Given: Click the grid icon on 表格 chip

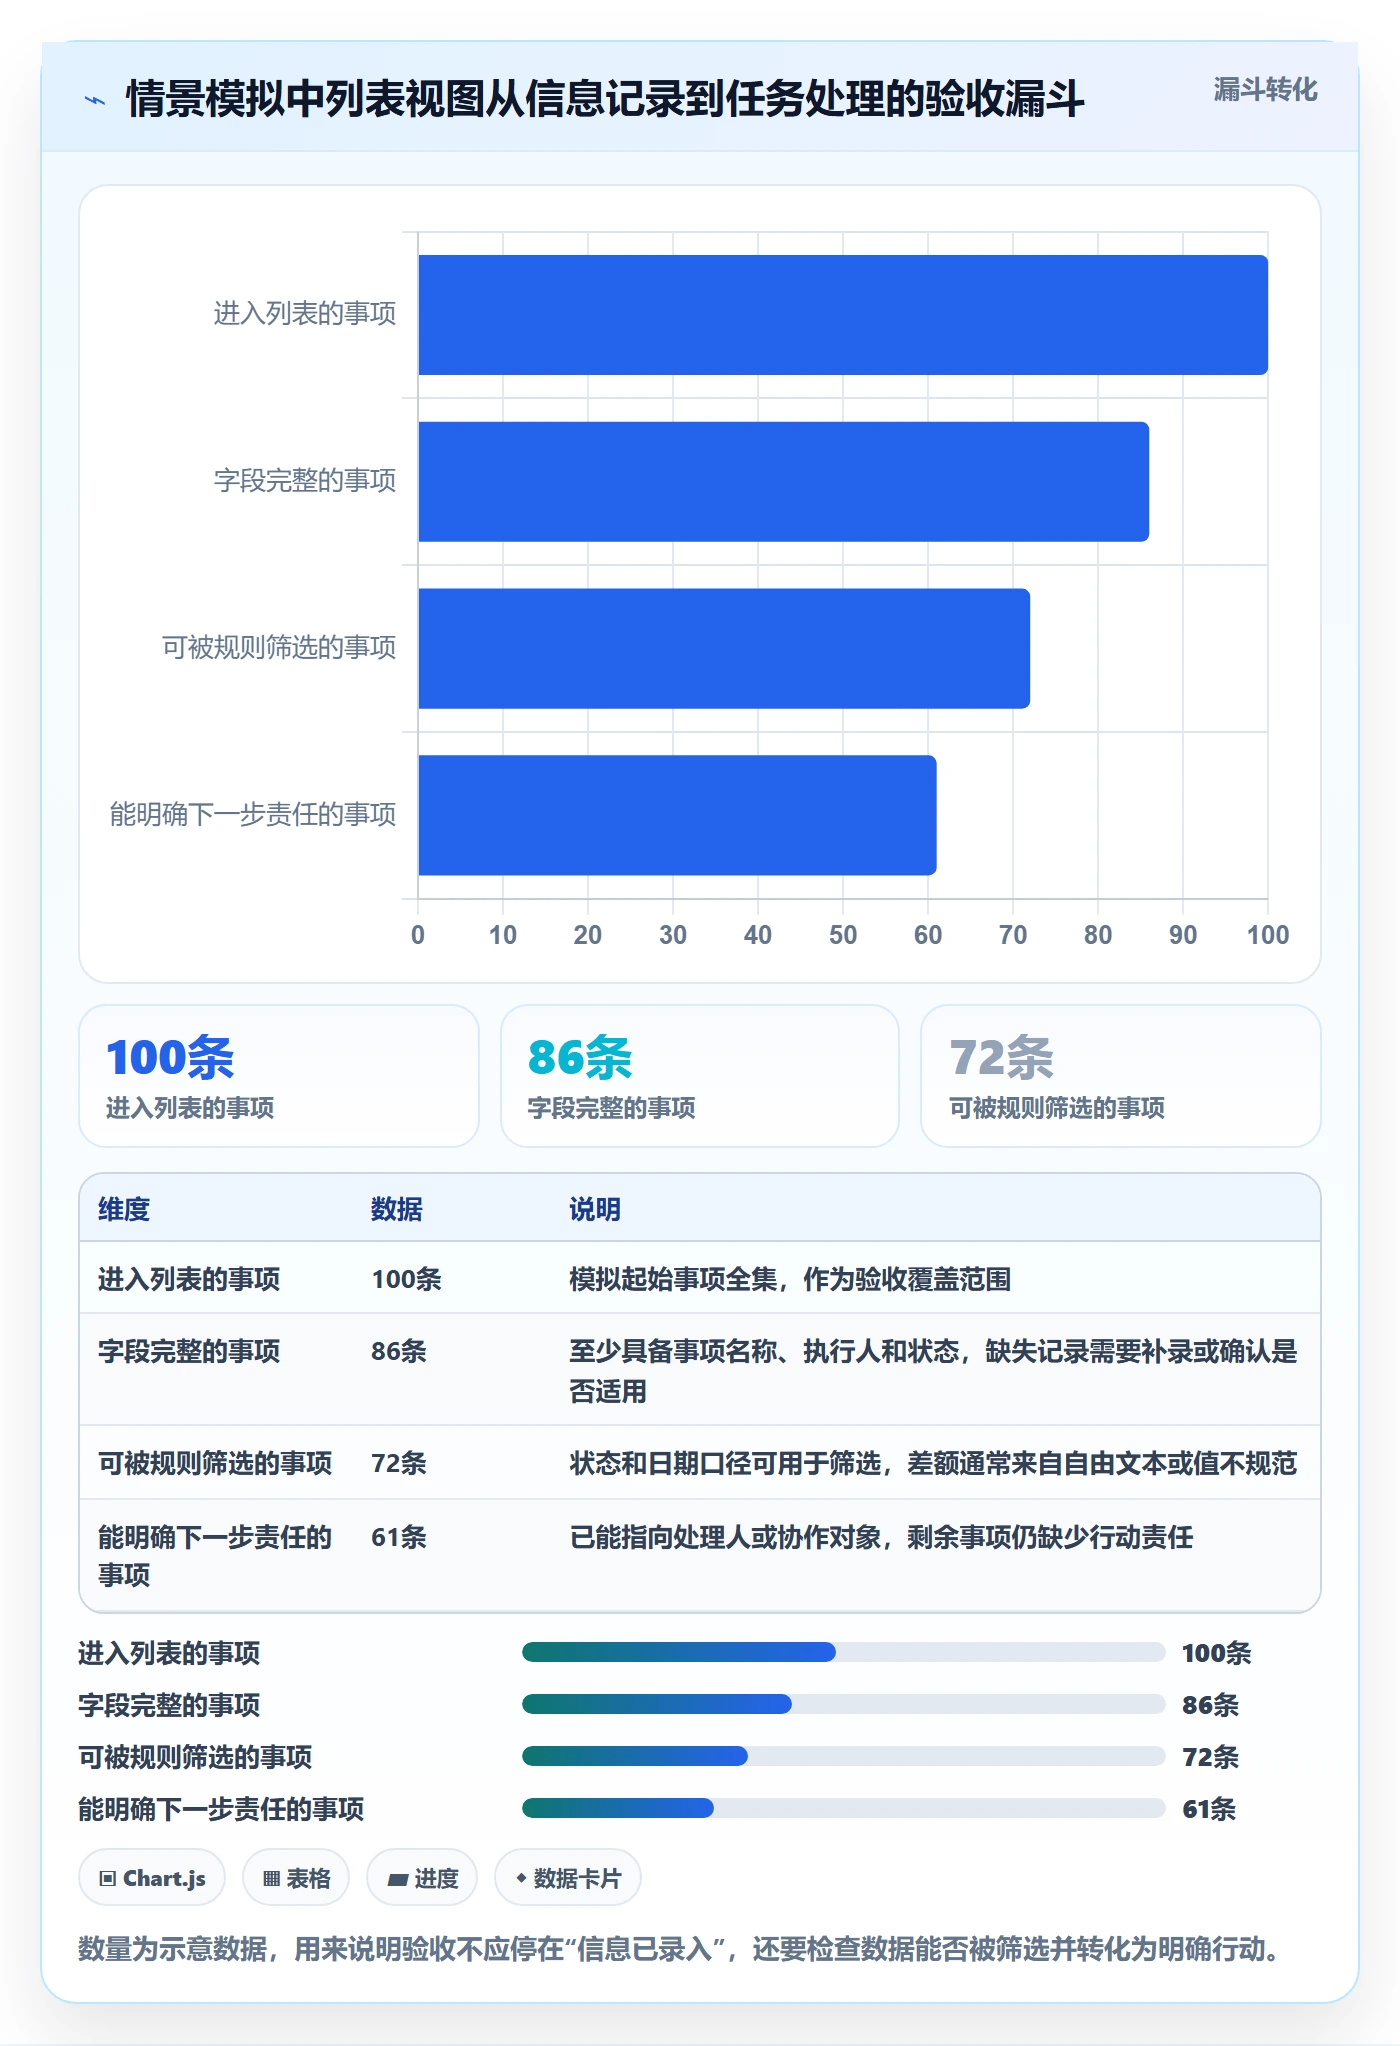Looking at the screenshot, I should point(271,1879).
